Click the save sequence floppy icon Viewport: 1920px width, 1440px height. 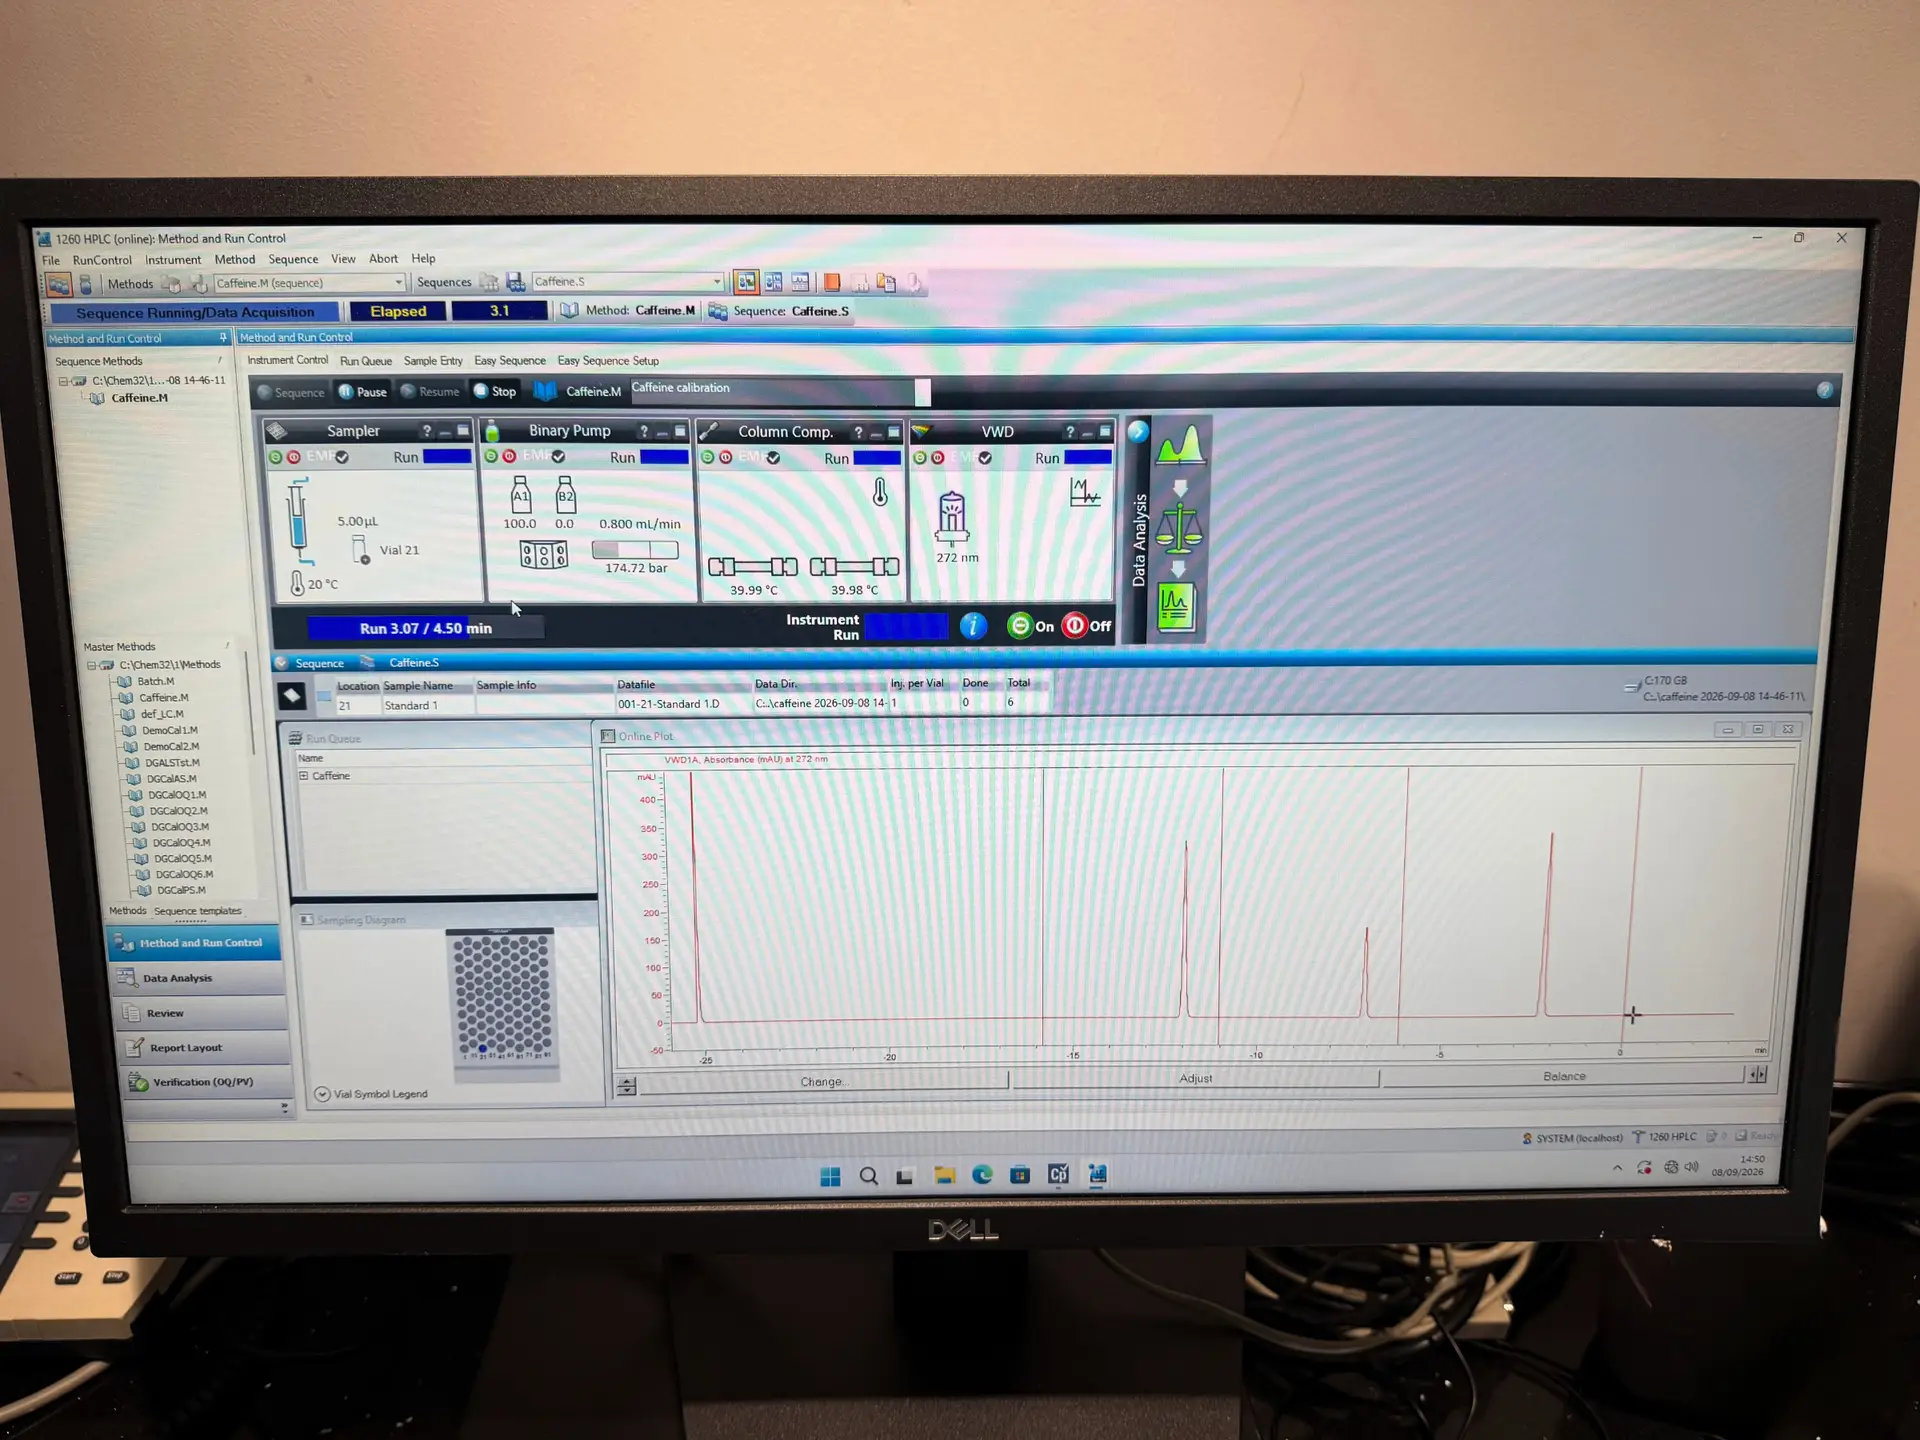tap(515, 282)
